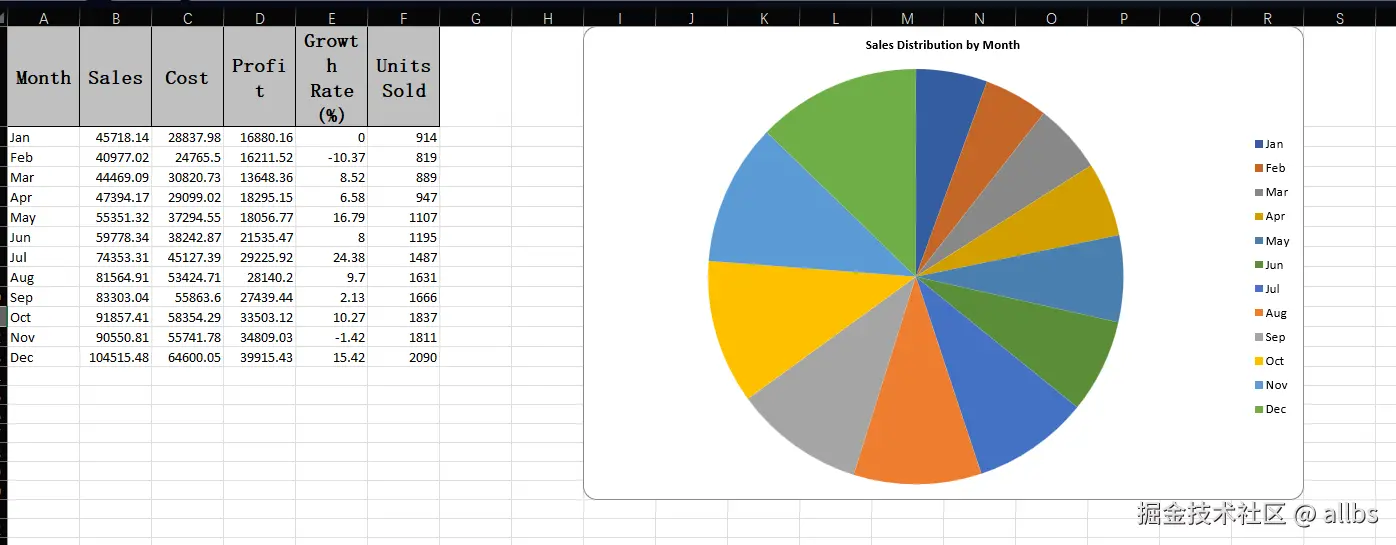The image size is (1396, 545).
Task: Click growth rate value -10.37
Action: (331, 157)
